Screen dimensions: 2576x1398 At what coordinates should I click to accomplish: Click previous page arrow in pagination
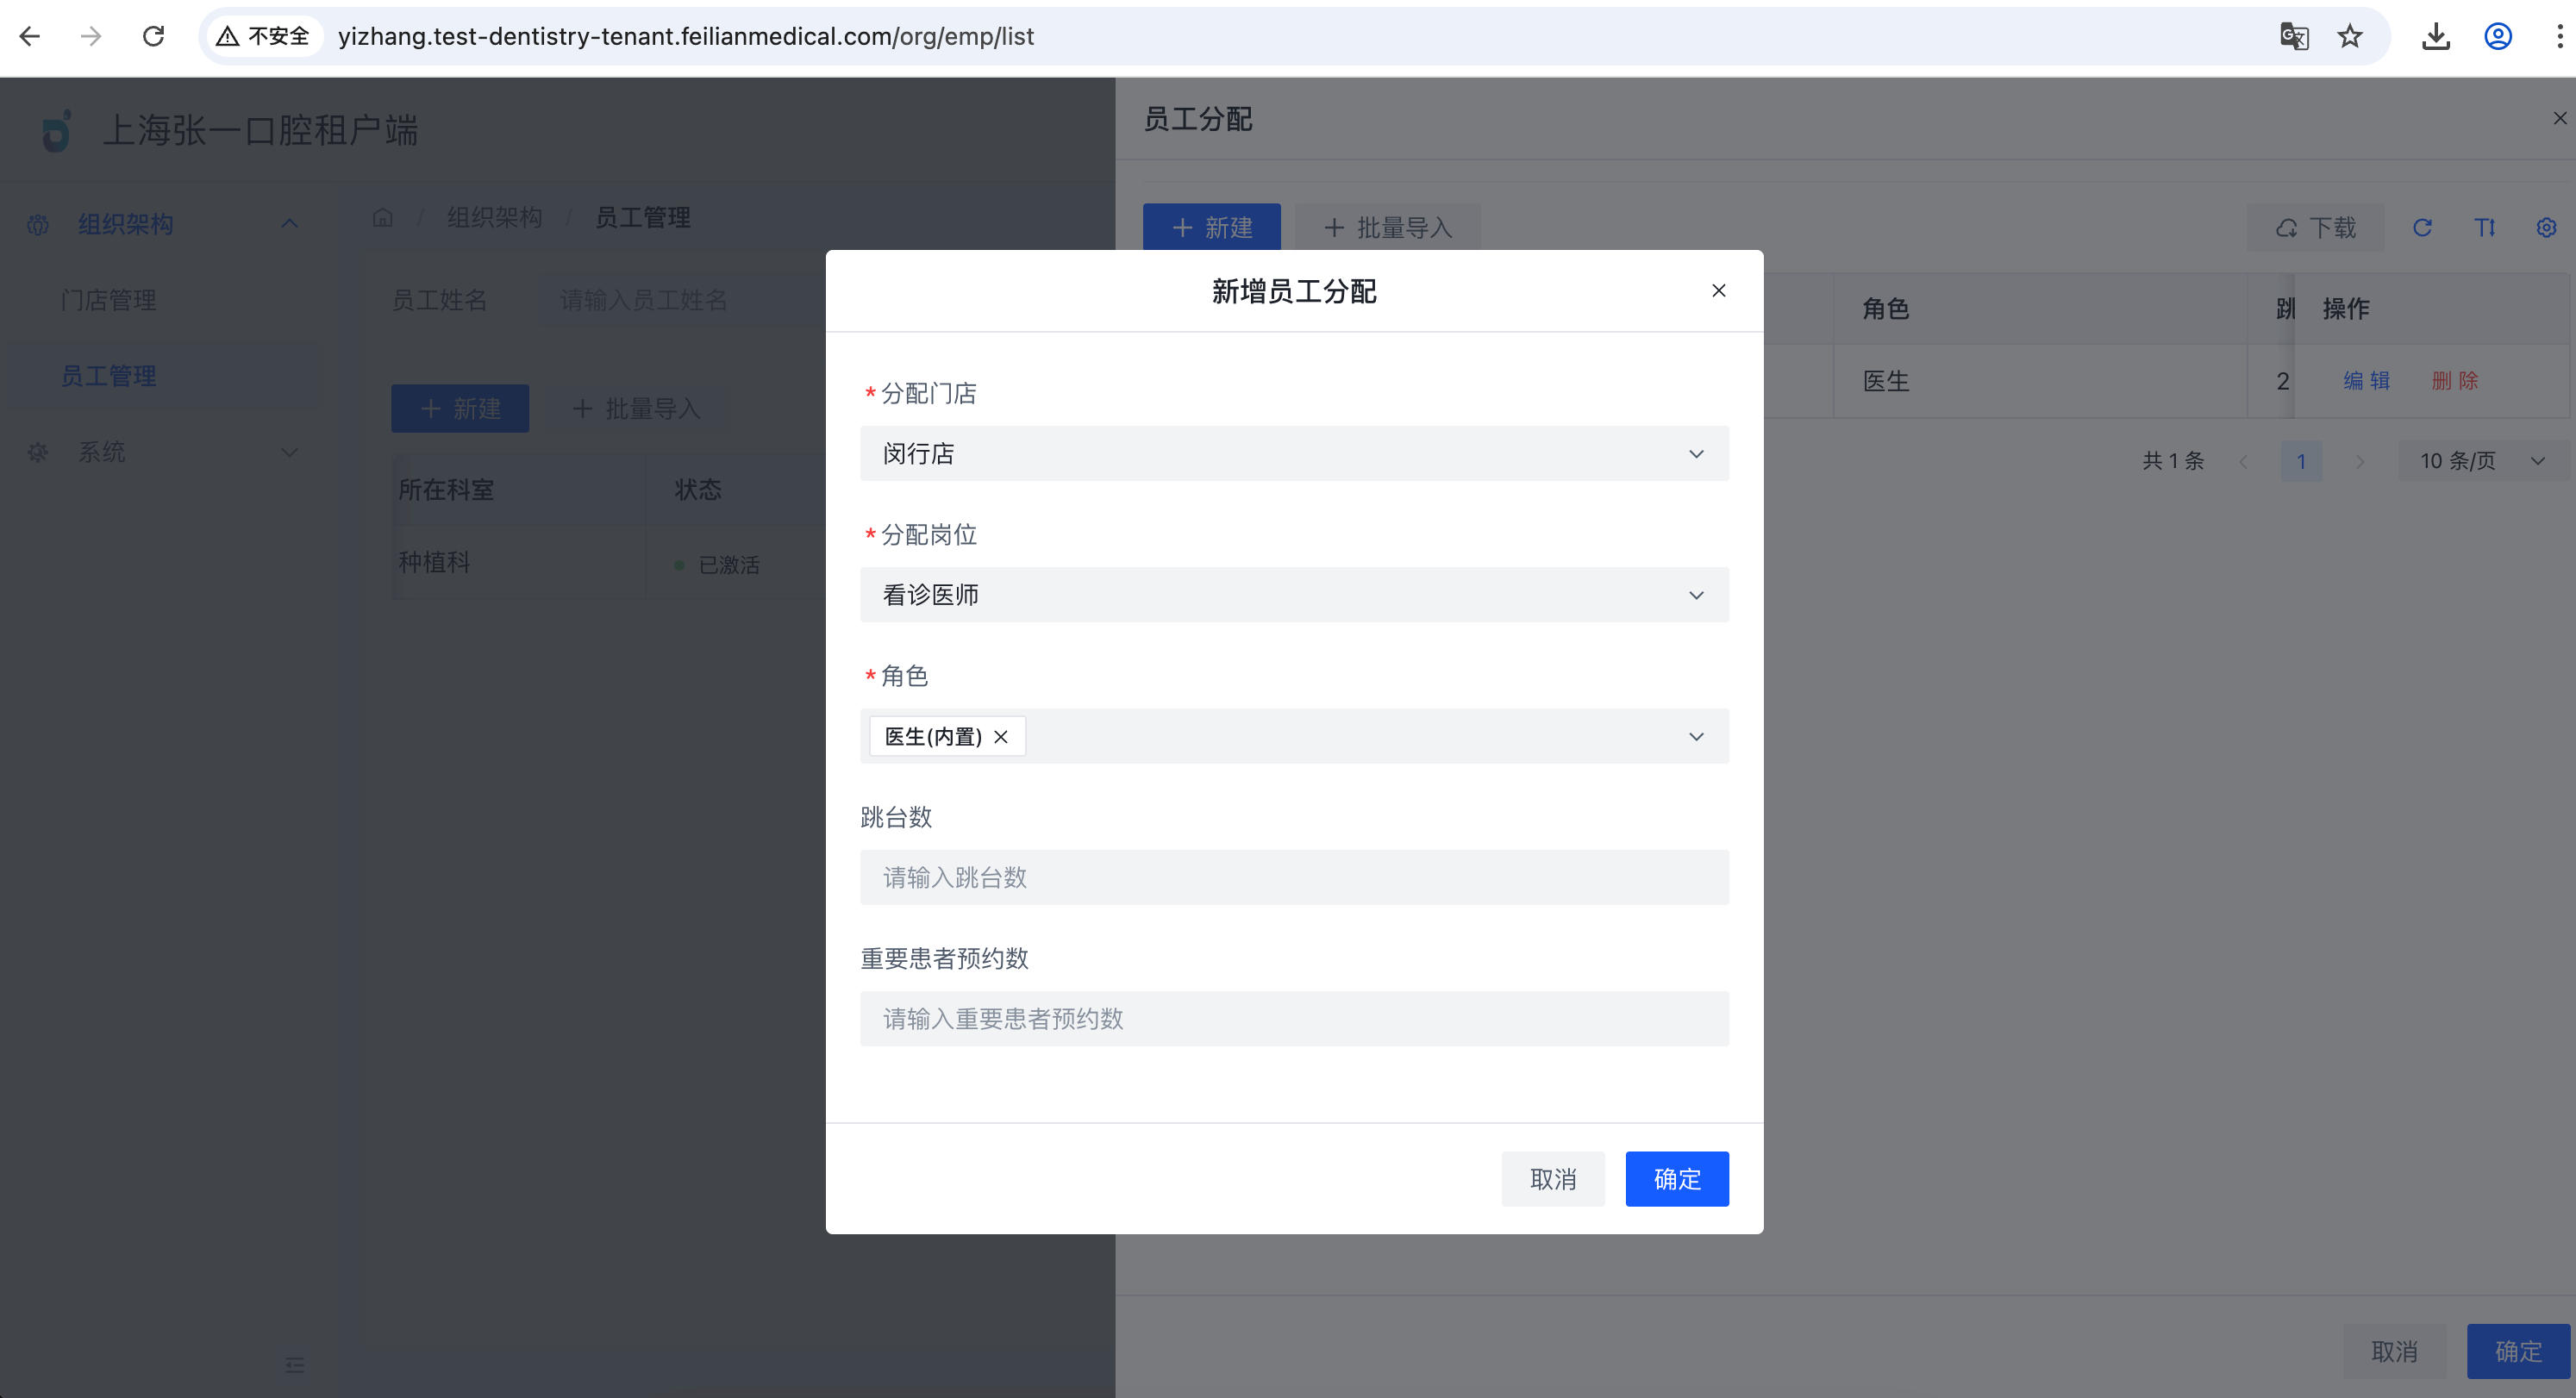coord(2242,461)
